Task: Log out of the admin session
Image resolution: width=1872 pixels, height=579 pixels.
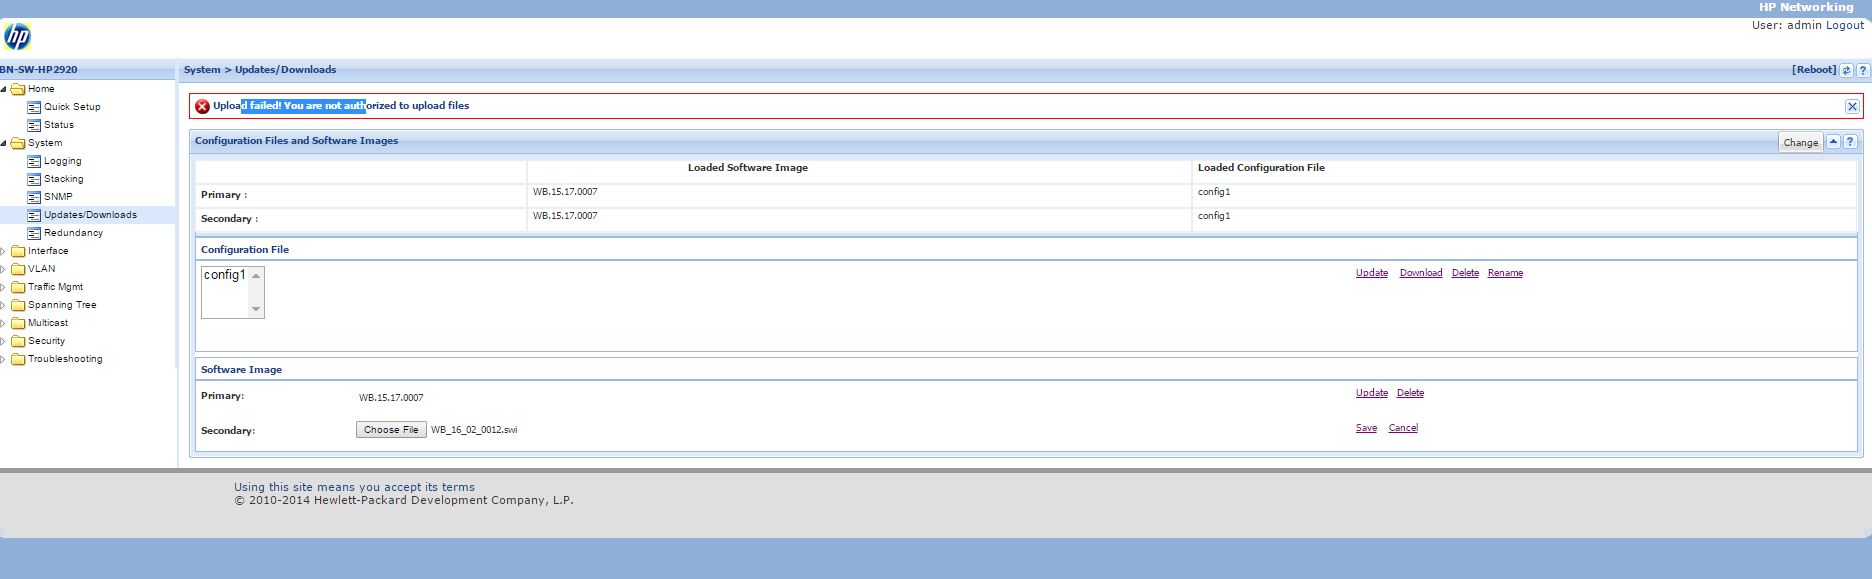Action: 1845,25
